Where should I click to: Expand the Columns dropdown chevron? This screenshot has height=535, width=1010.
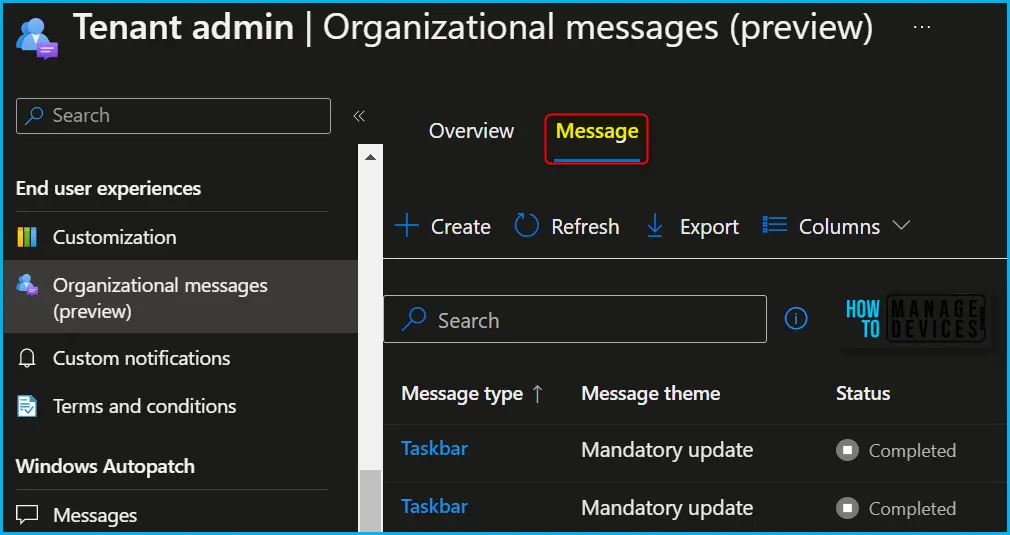901,225
